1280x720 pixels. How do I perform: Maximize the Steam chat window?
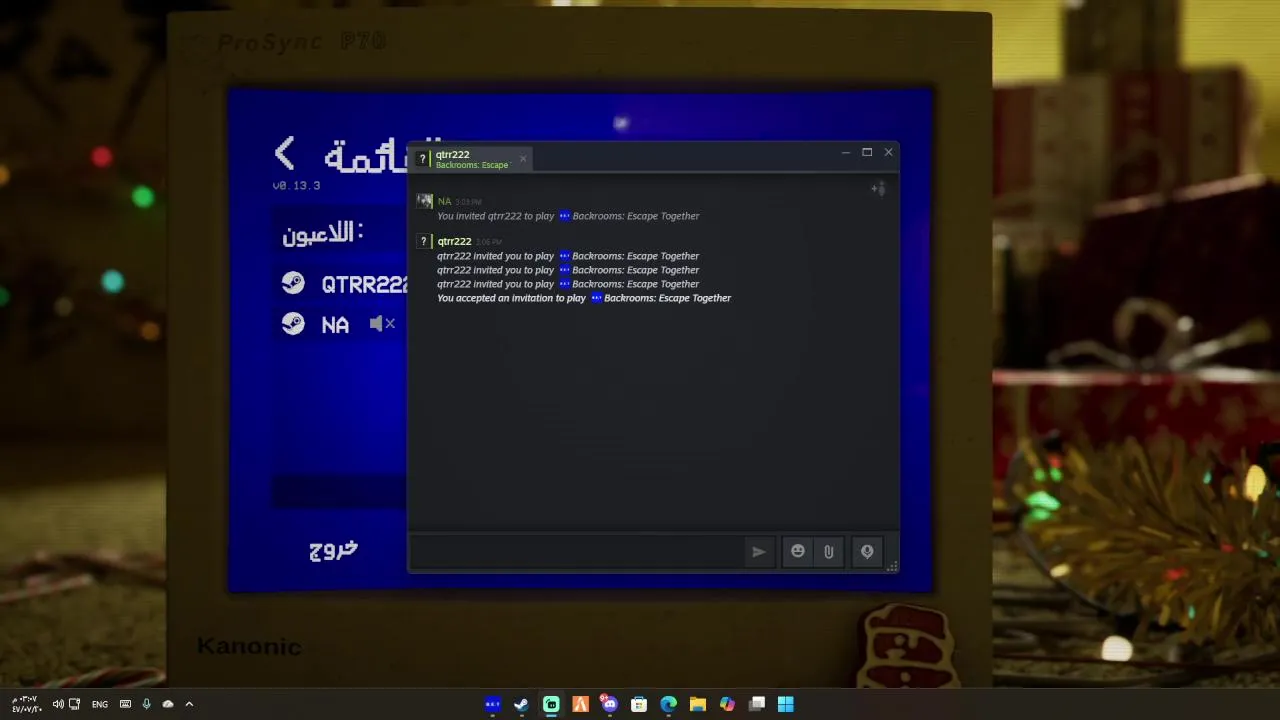[867, 152]
